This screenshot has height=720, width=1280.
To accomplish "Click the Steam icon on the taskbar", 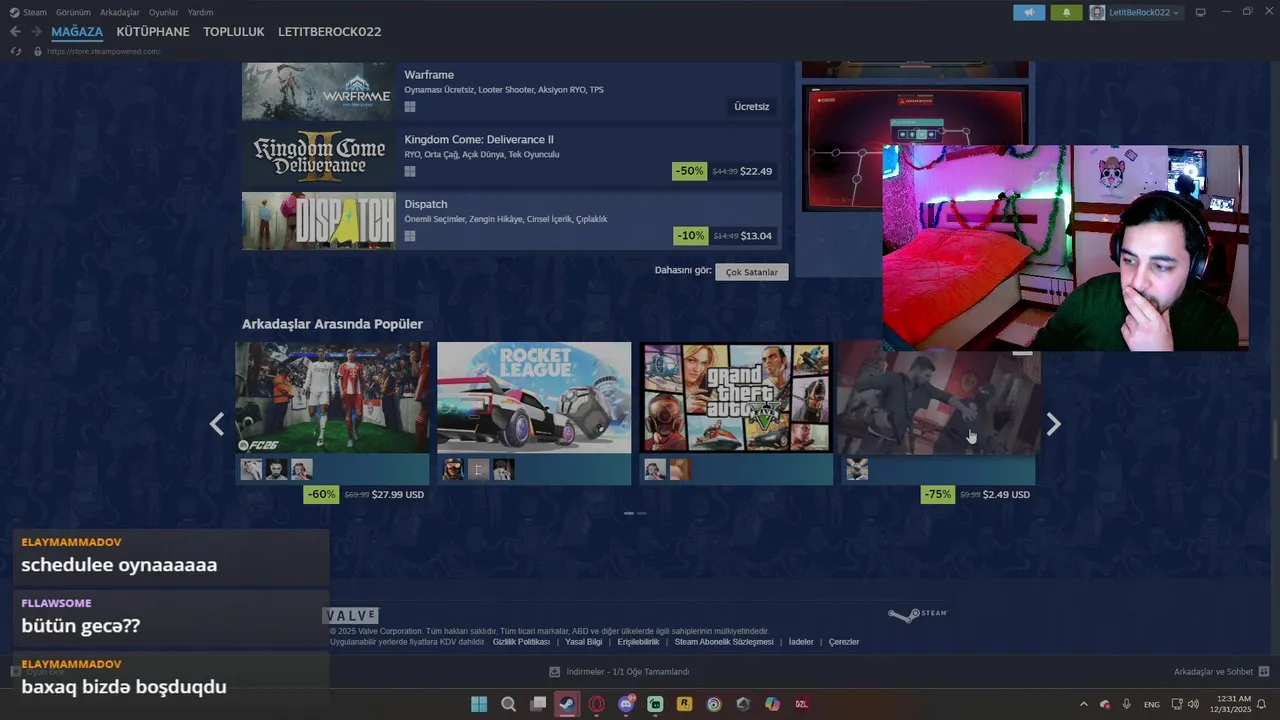I will (567, 704).
